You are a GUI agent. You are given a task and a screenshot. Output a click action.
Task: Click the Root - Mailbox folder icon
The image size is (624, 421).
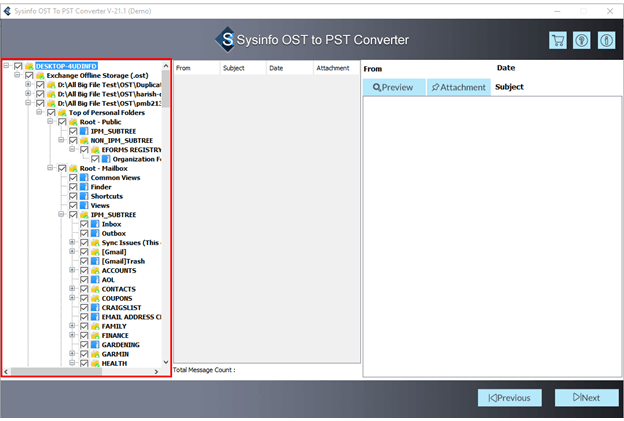click(x=73, y=168)
